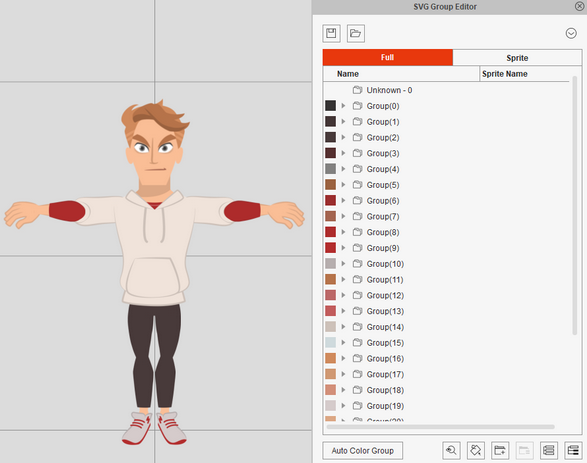
Task: Select the Group(7) row label
Action: pos(383,216)
